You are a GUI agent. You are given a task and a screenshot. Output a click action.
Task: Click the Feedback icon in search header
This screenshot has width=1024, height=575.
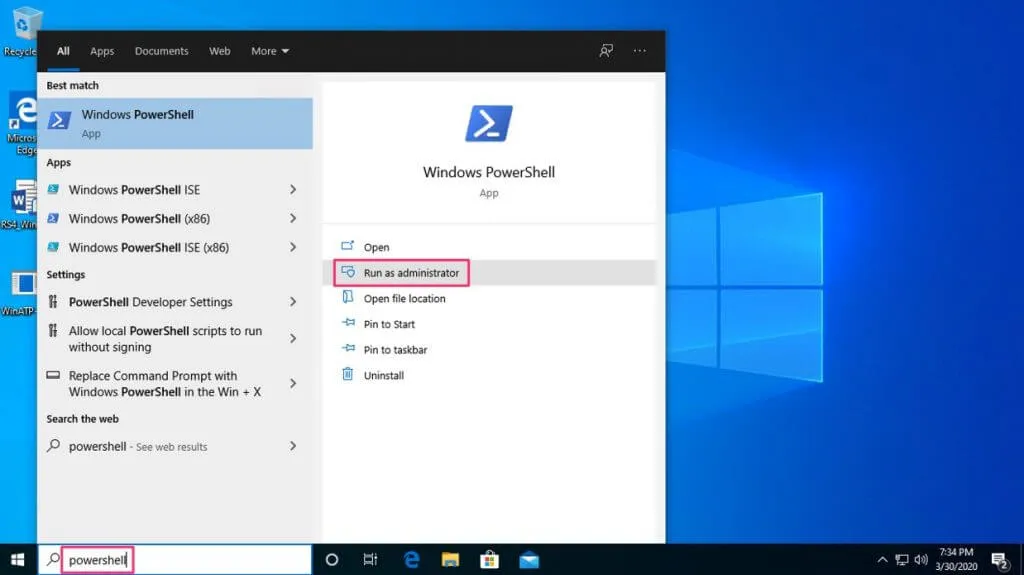[x=606, y=51]
